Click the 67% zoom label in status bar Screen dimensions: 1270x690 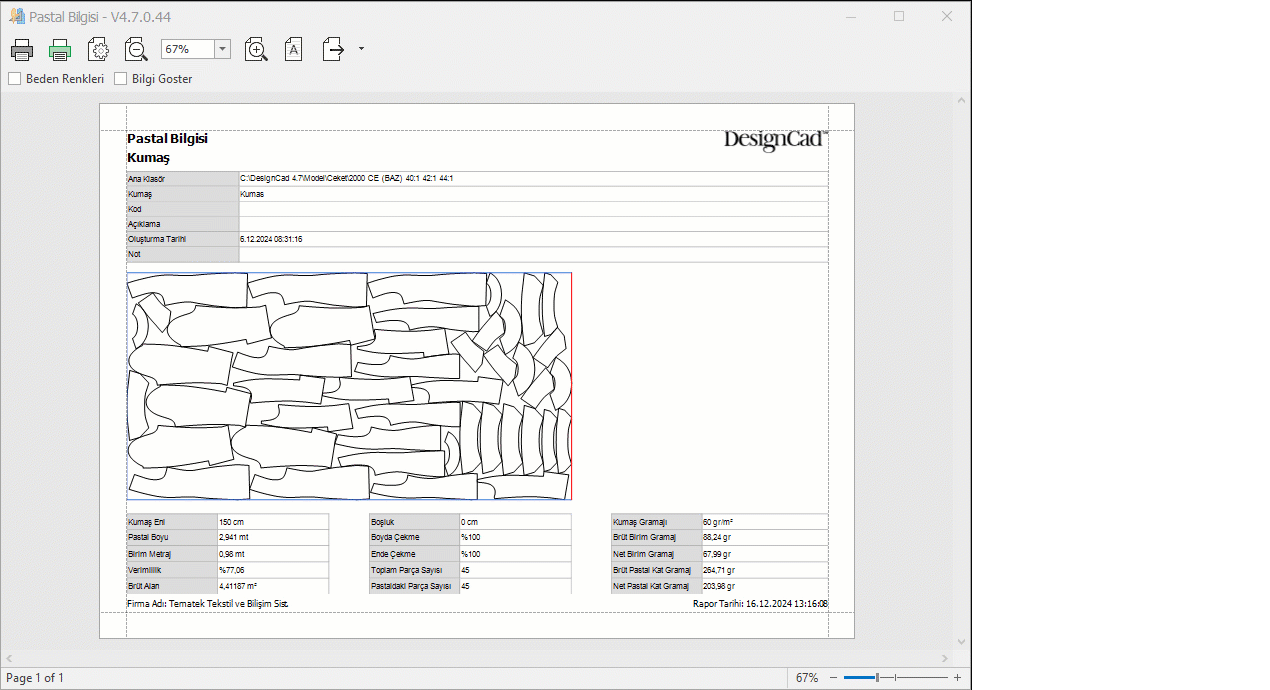(x=806, y=678)
